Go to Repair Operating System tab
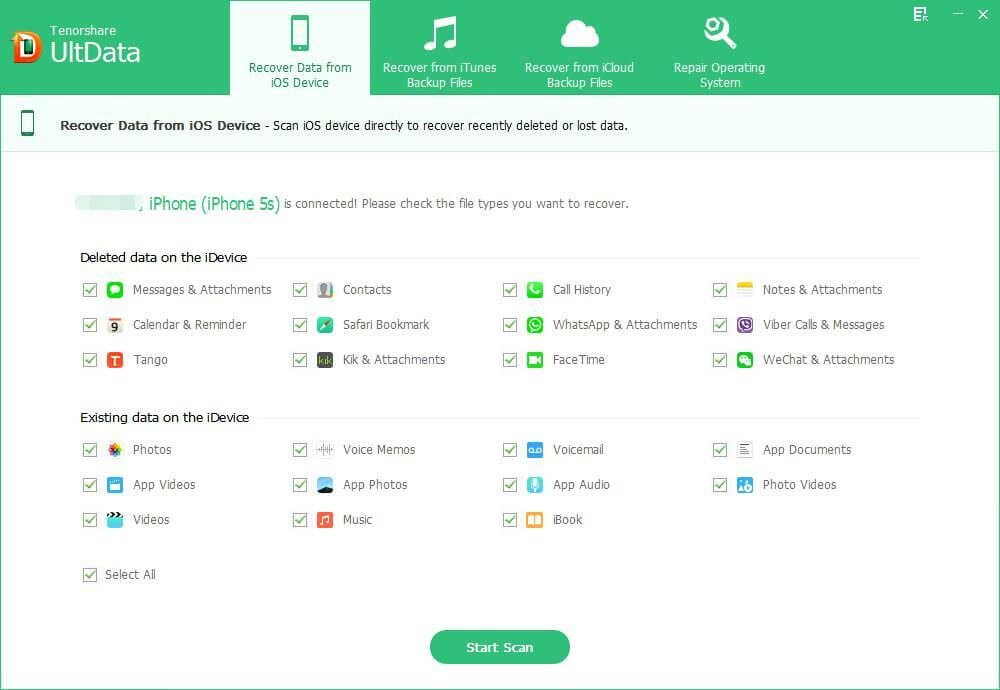This screenshot has height=690, width=1000. pos(719,48)
